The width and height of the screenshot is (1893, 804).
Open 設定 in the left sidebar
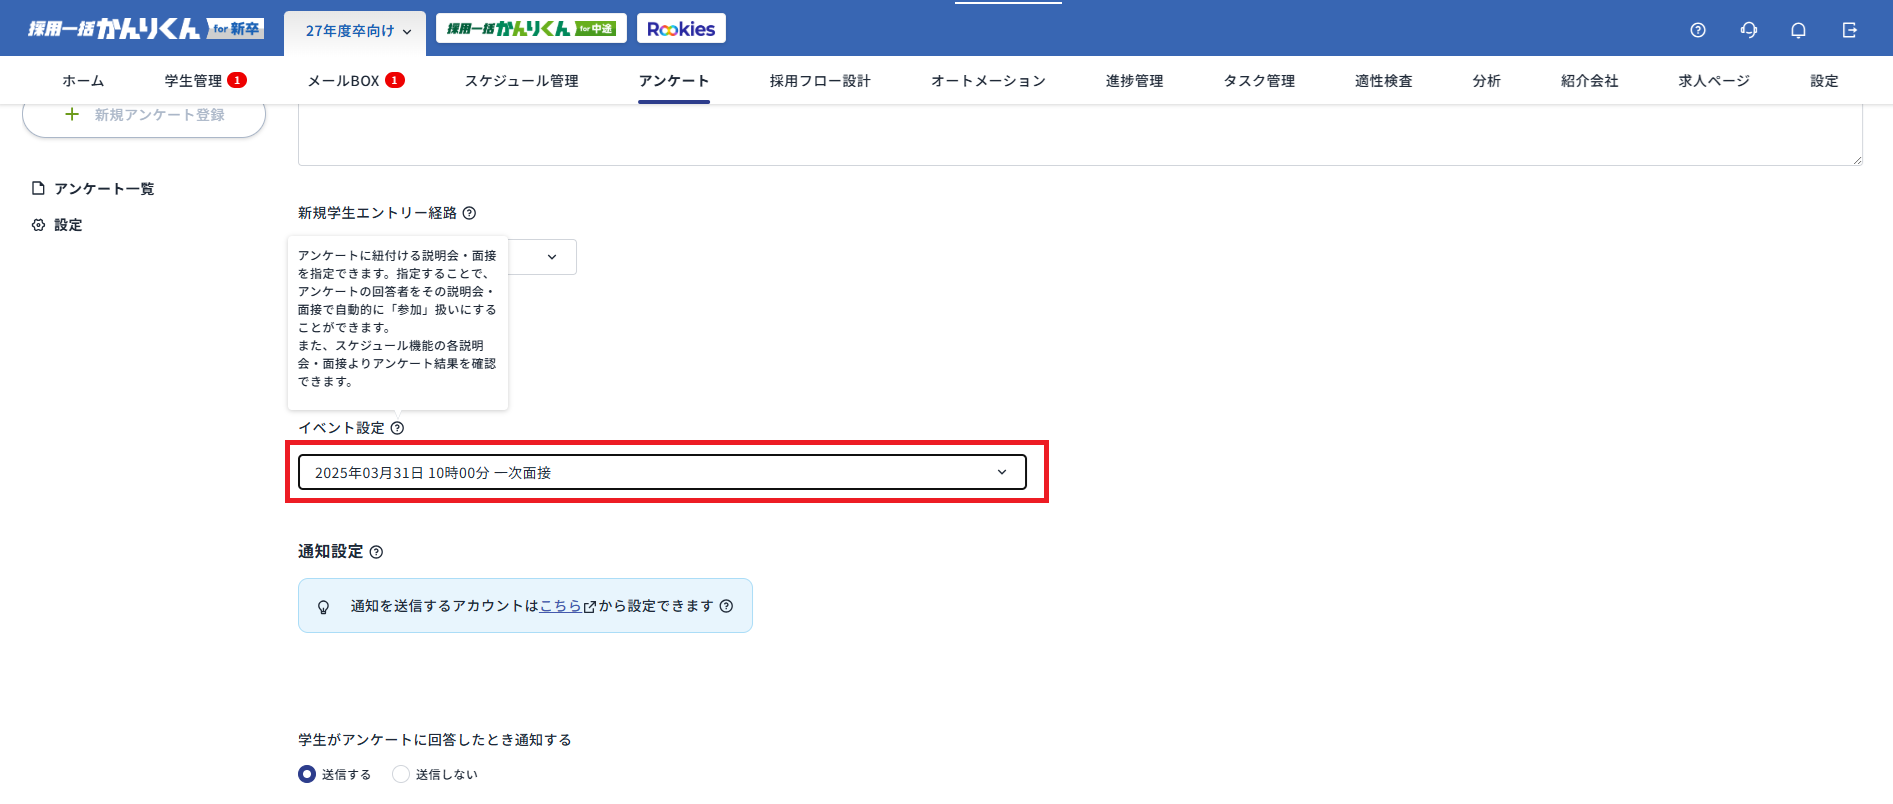(68, 225)
